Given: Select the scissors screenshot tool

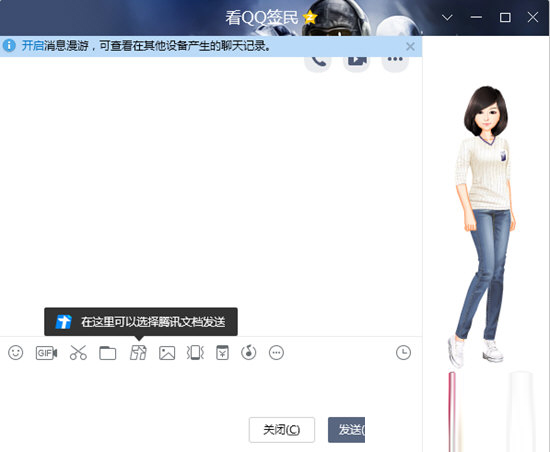Looking at the screenshot, I should 78,353.
